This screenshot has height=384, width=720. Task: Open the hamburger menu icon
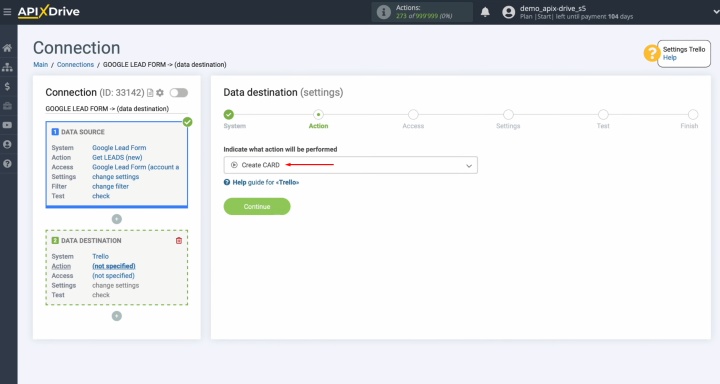pos(7,11)
